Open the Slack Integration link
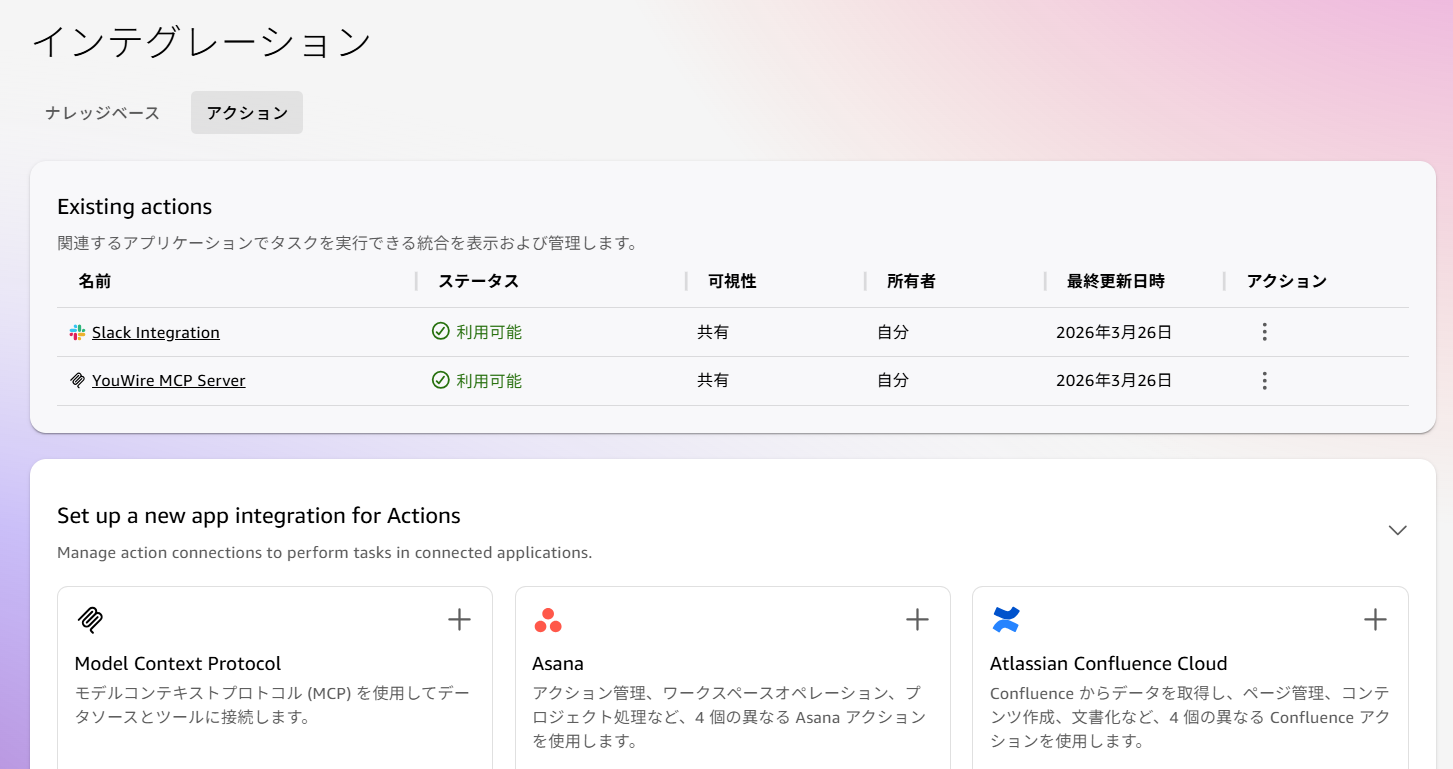 155,331
